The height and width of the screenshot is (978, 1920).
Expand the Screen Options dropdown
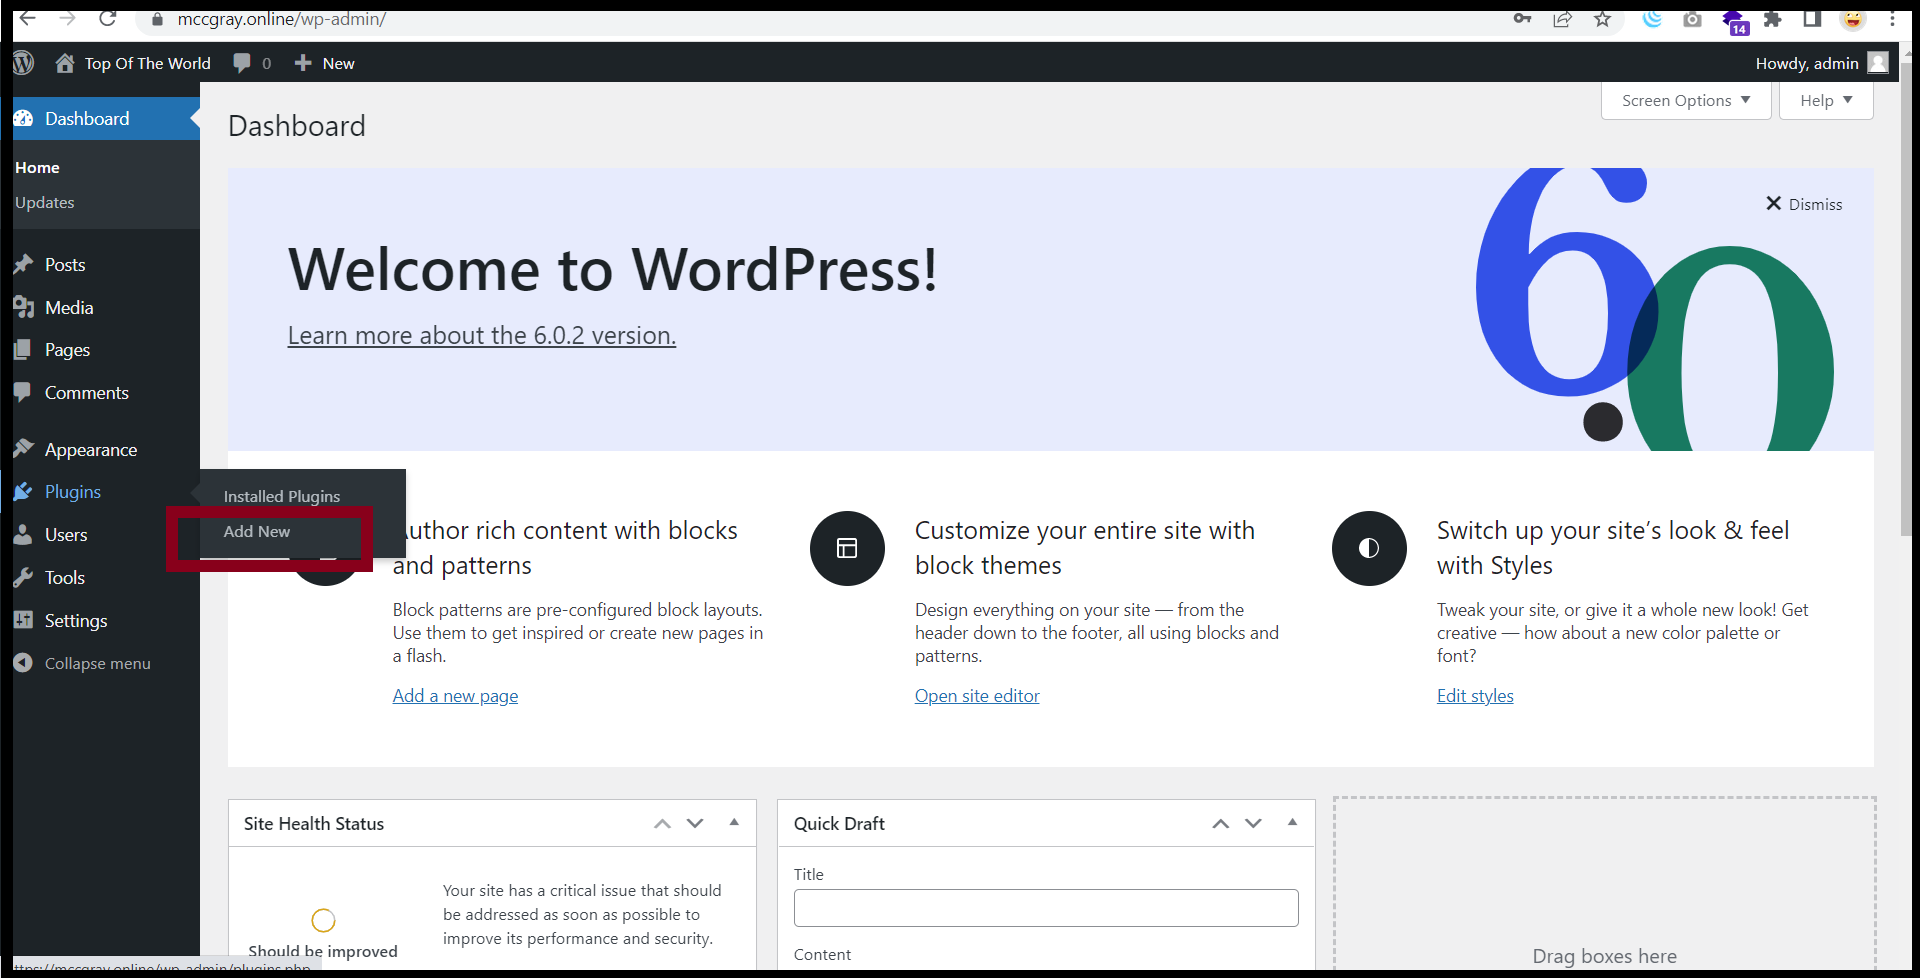[x=1686, y=100]
